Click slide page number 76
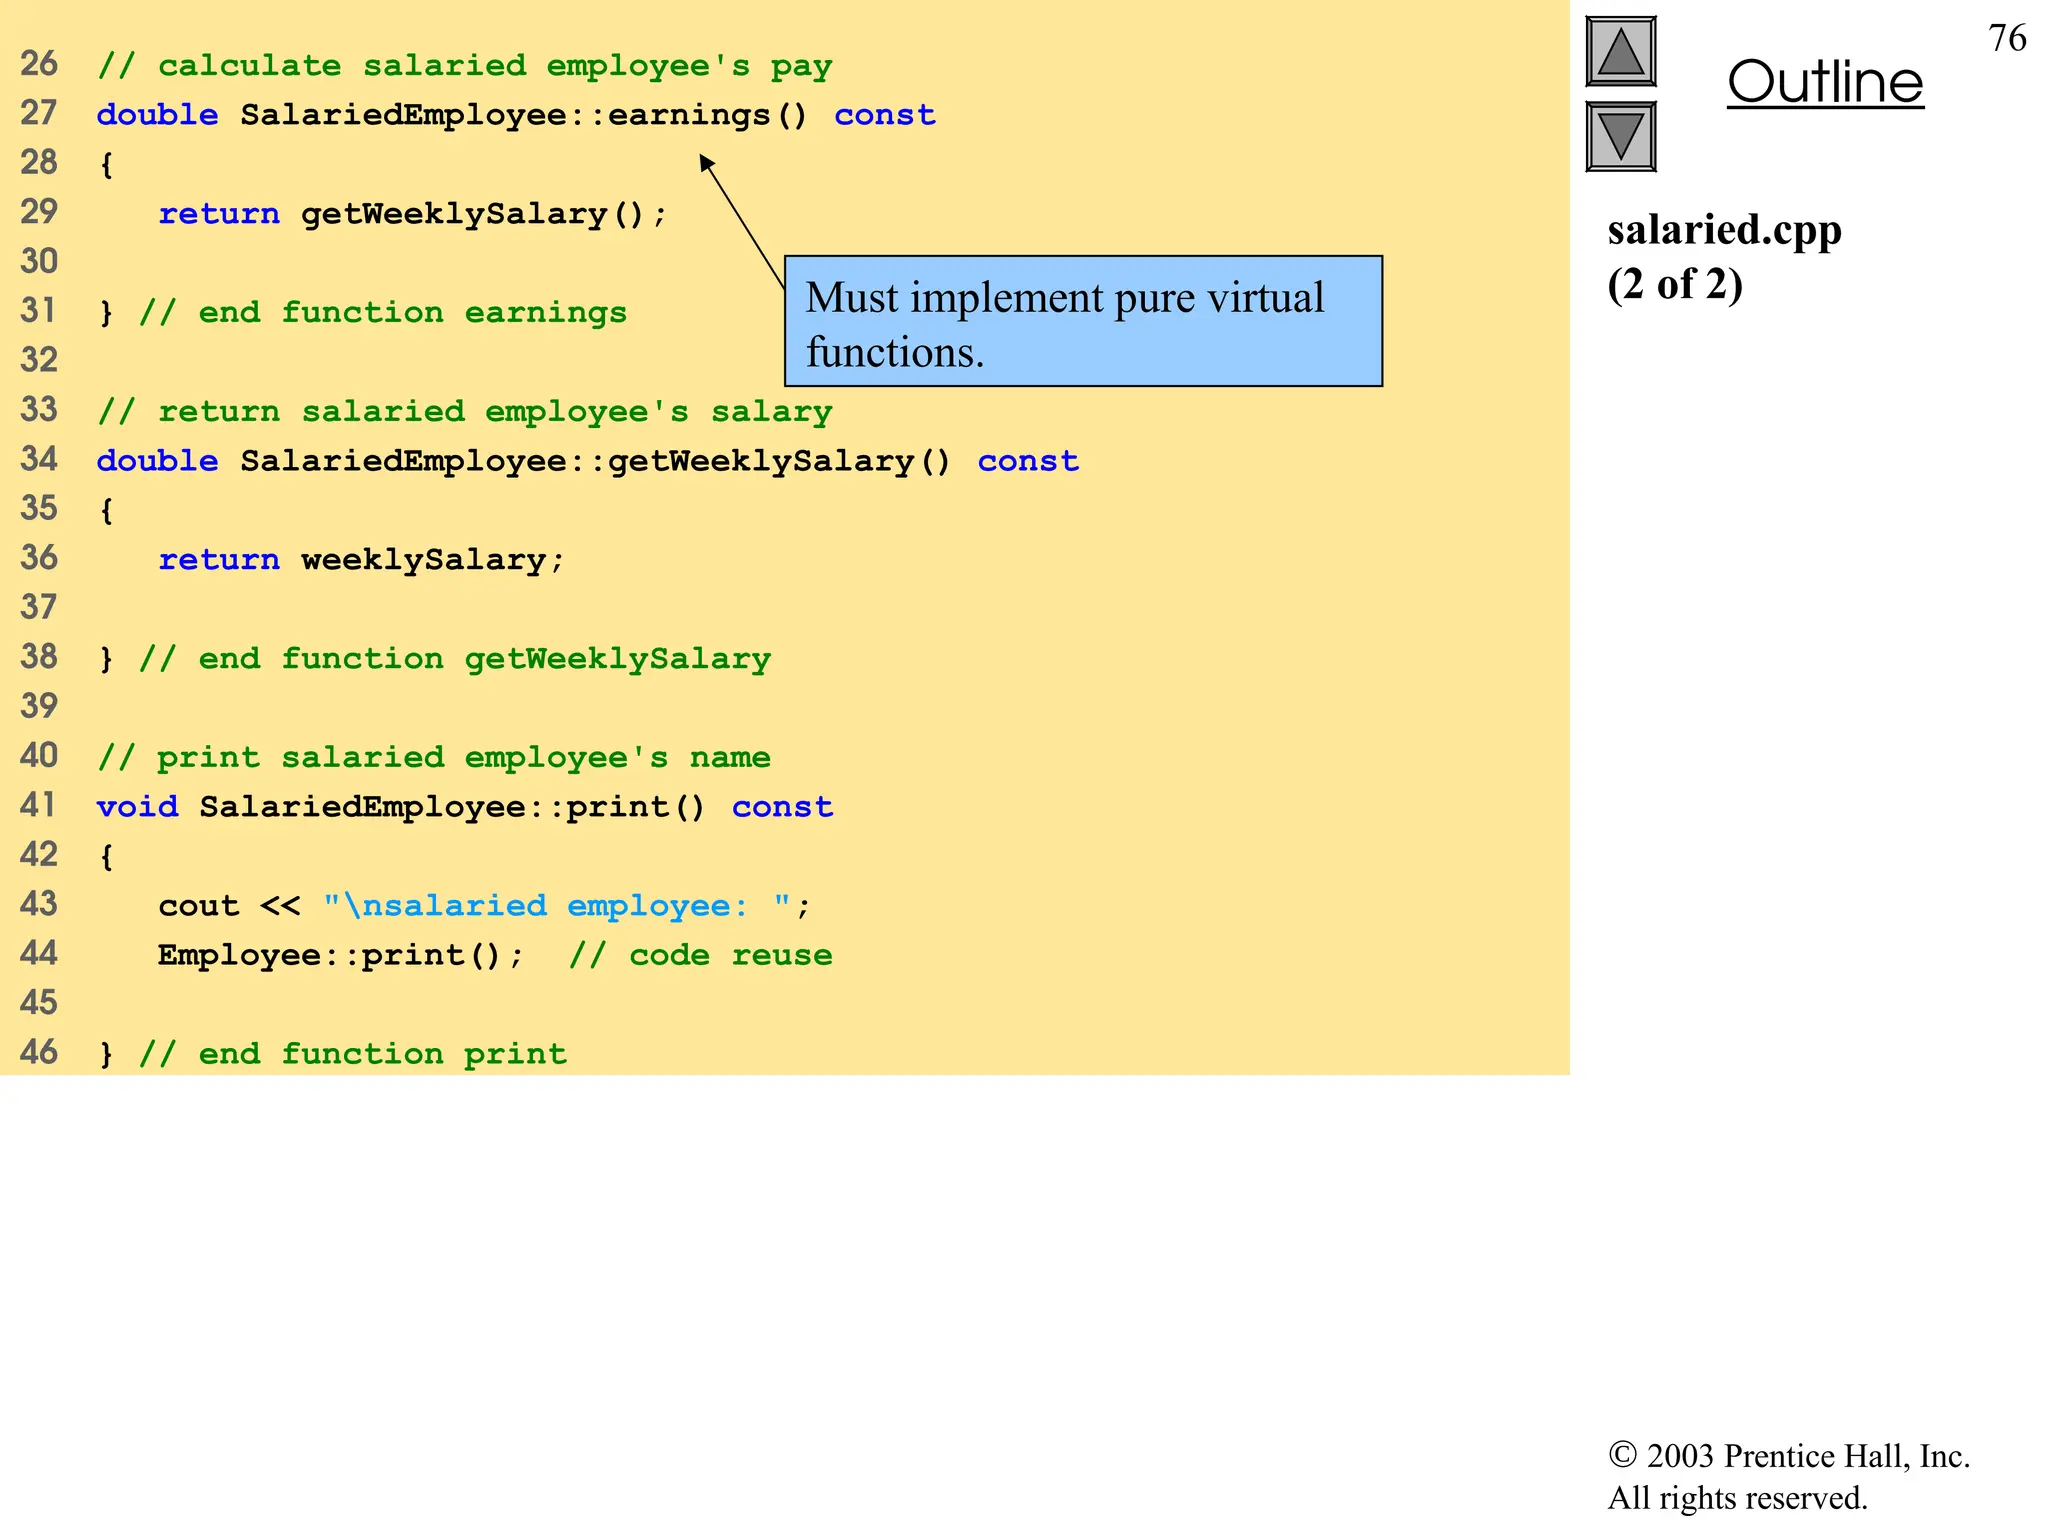2048x1536 pixels. 2006,39
